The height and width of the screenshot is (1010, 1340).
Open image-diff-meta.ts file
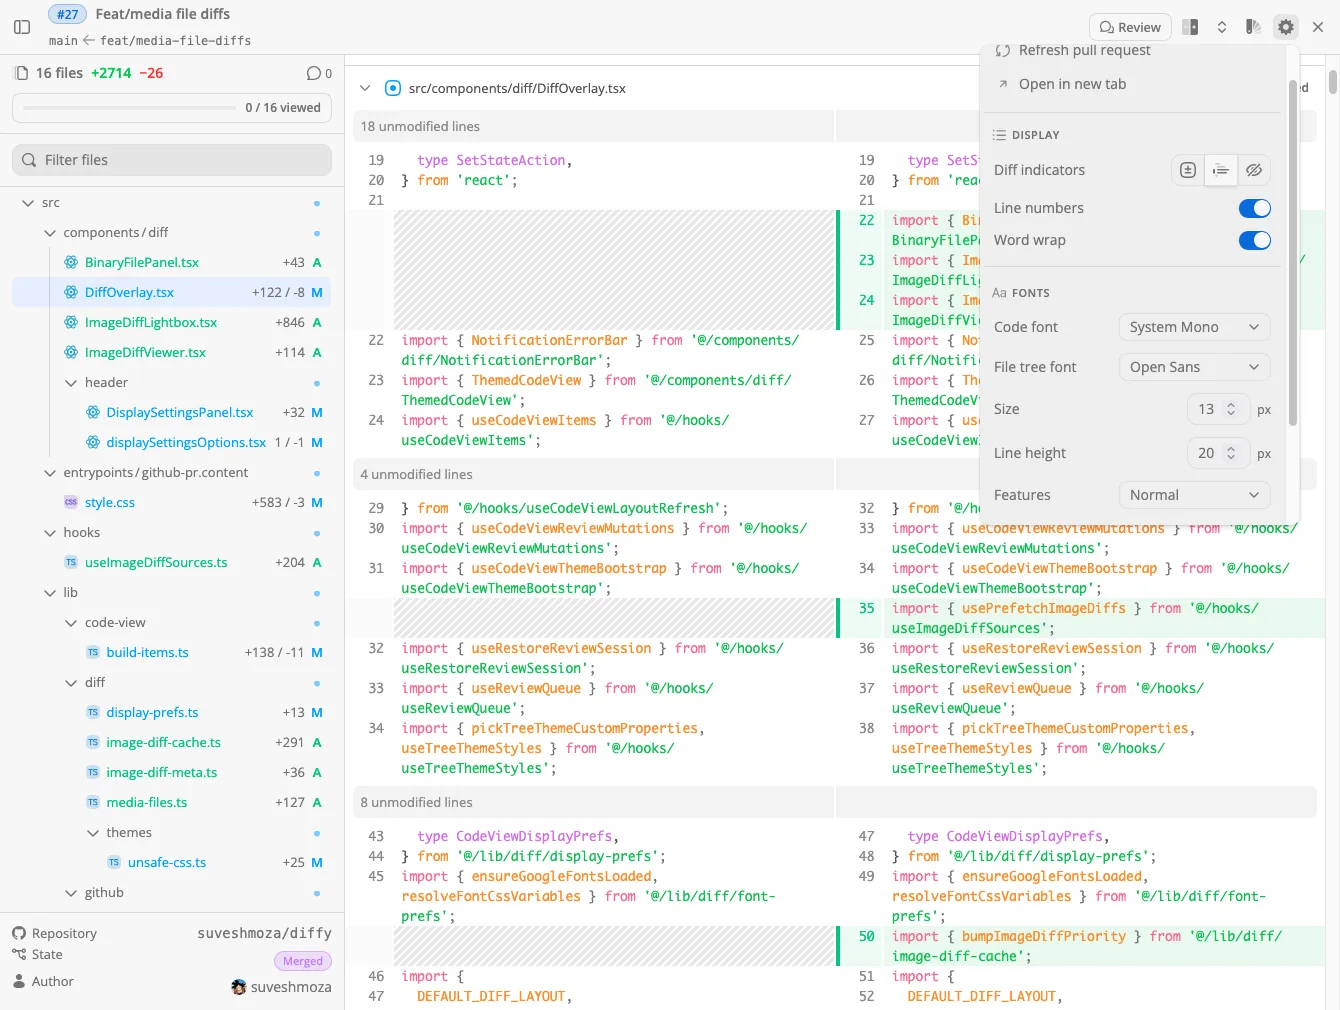tap(172, 772)
